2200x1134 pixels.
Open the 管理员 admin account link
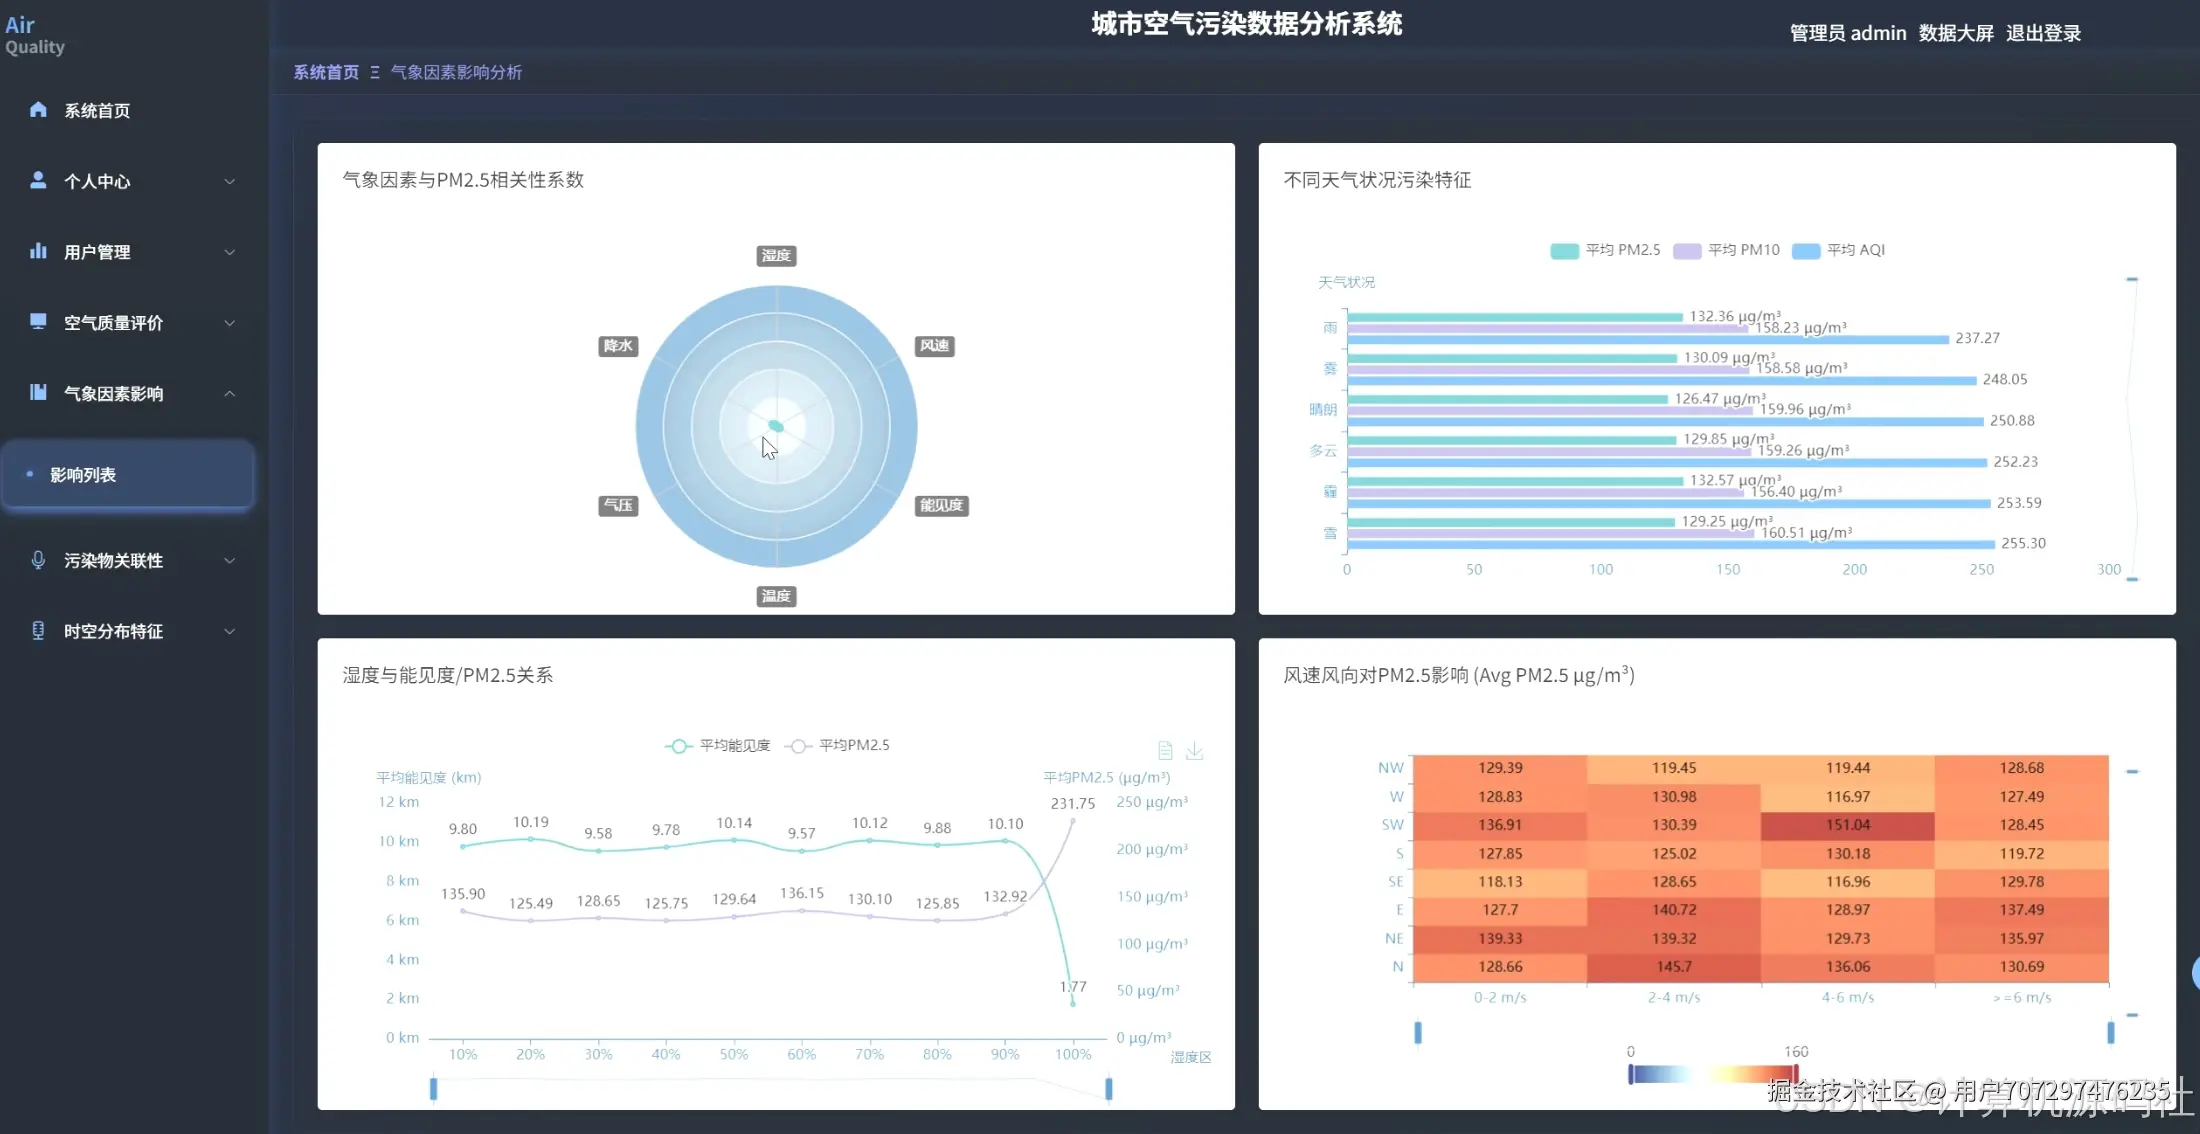click(1848, 33)
